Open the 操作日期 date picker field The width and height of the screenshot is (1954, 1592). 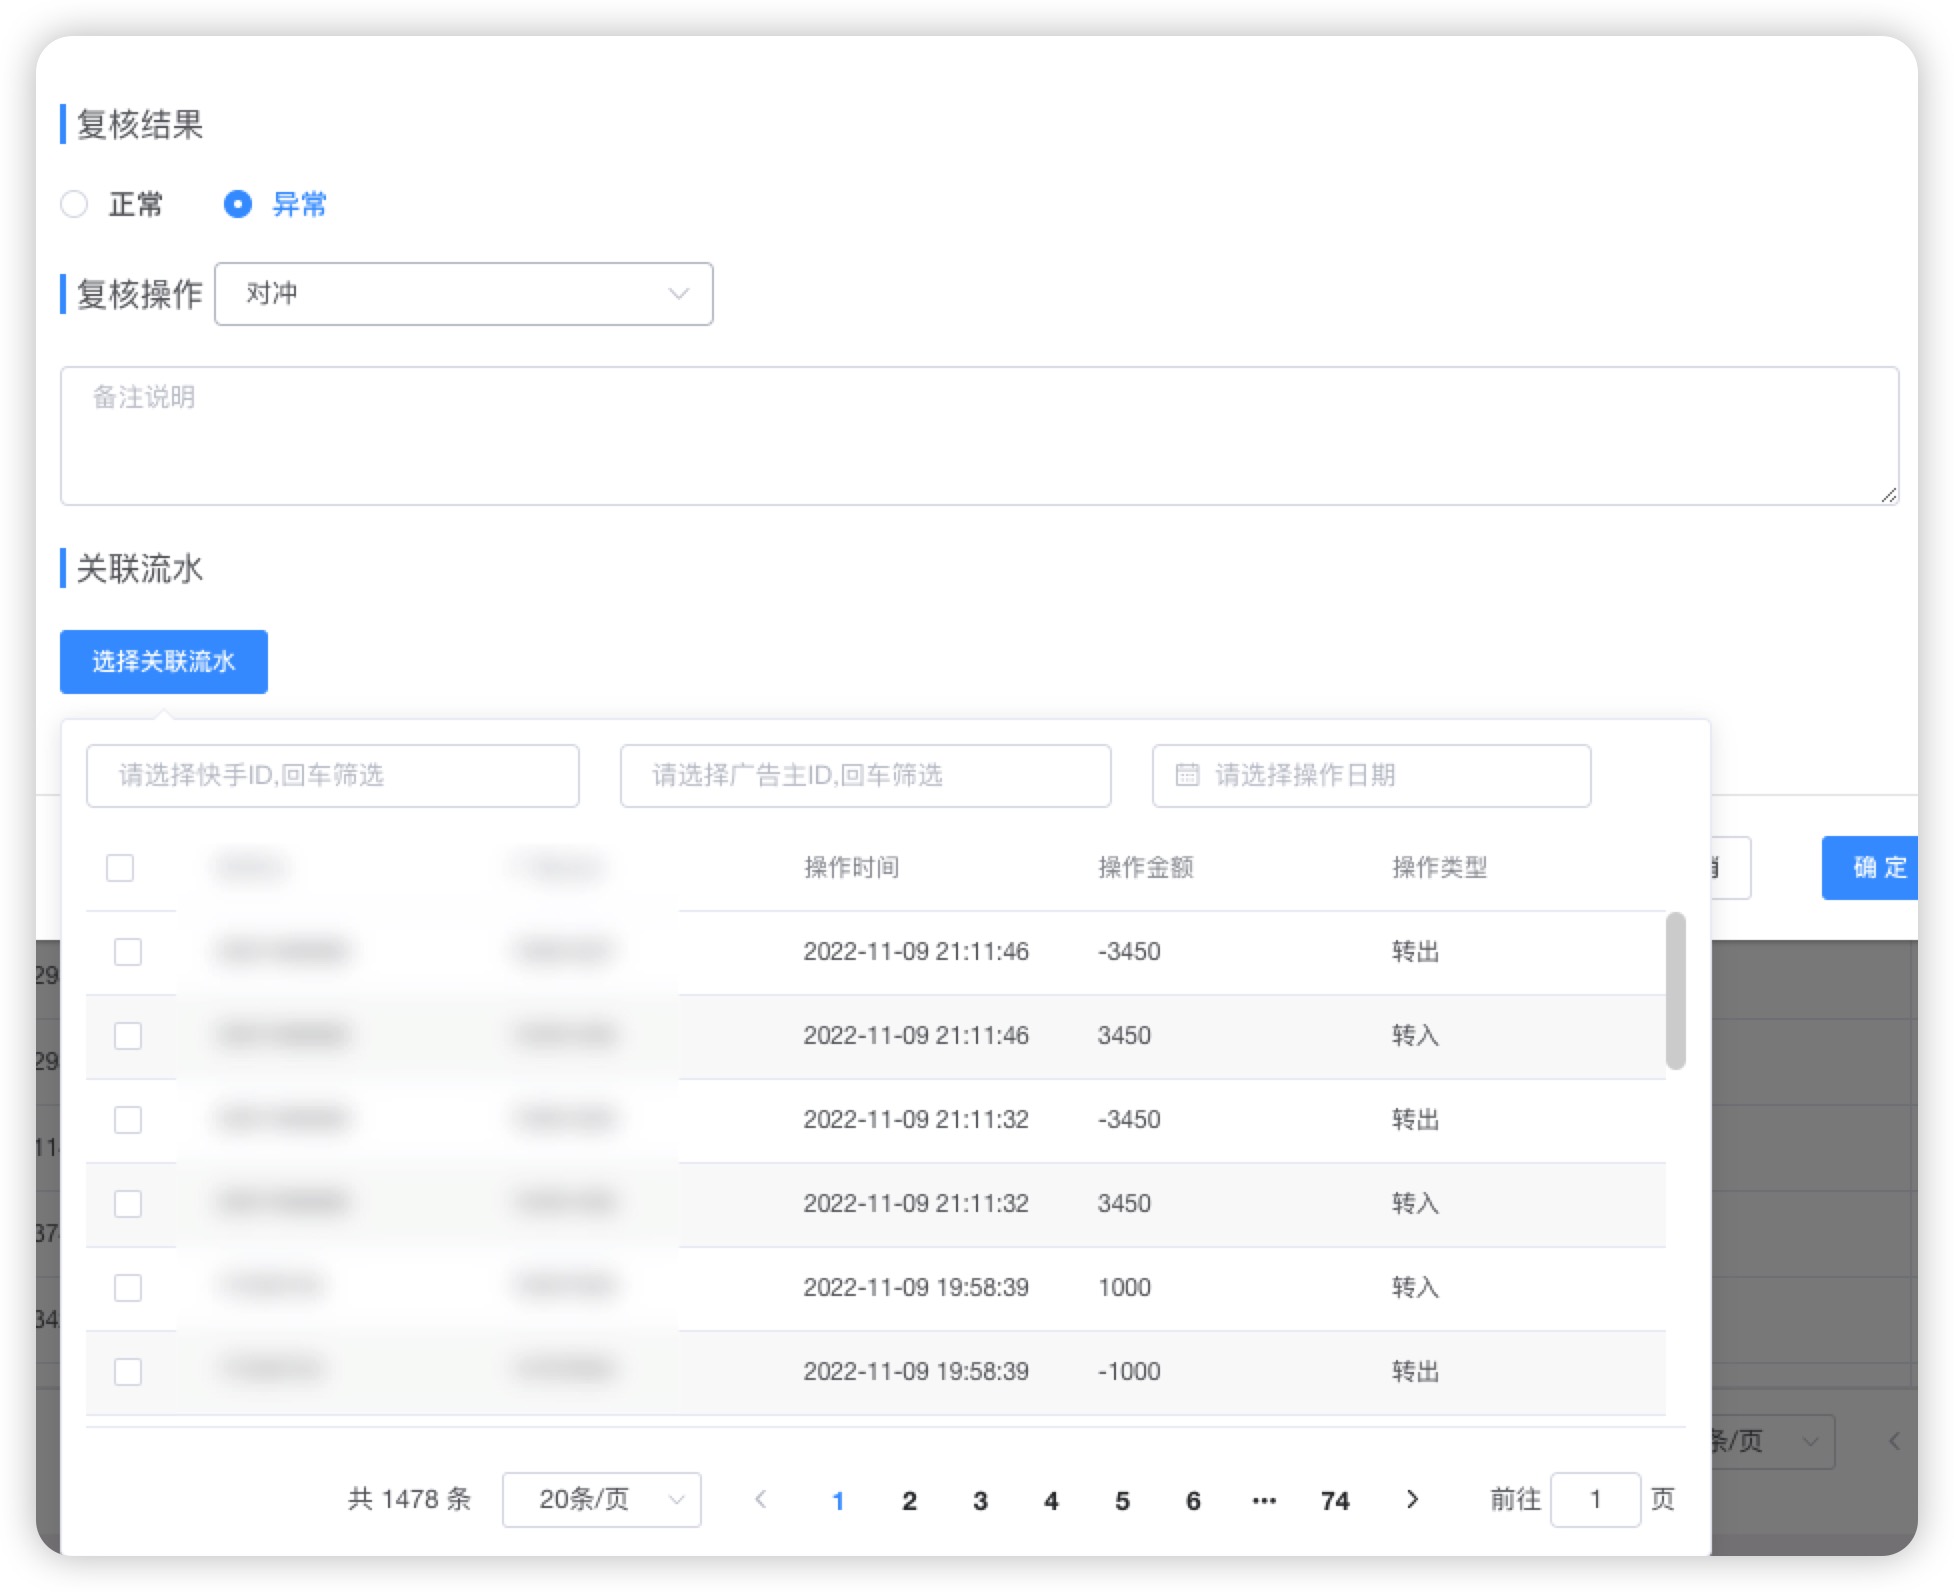tap(1371, 775)
